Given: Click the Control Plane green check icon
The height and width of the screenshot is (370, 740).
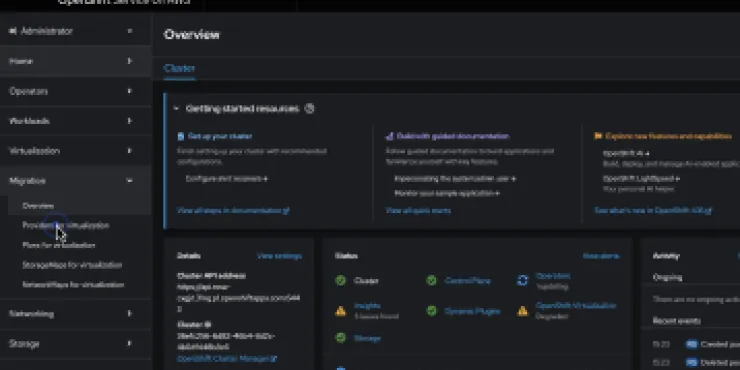Looking at the screenshot, I should pyautogui.click(x=431, y=281).
